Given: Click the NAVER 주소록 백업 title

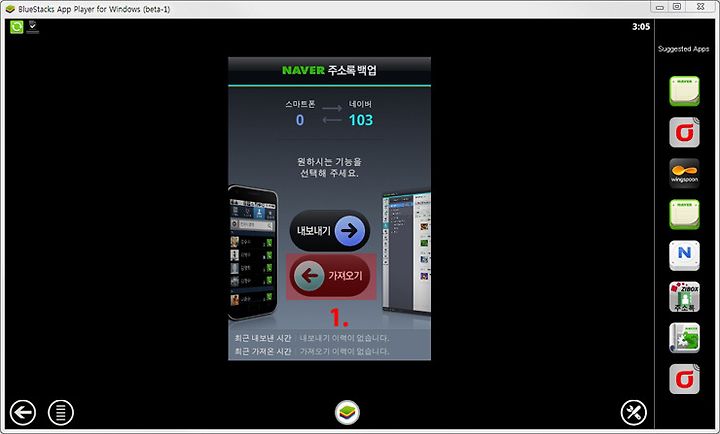Looking at the screenshot, I should pos(329,70).
